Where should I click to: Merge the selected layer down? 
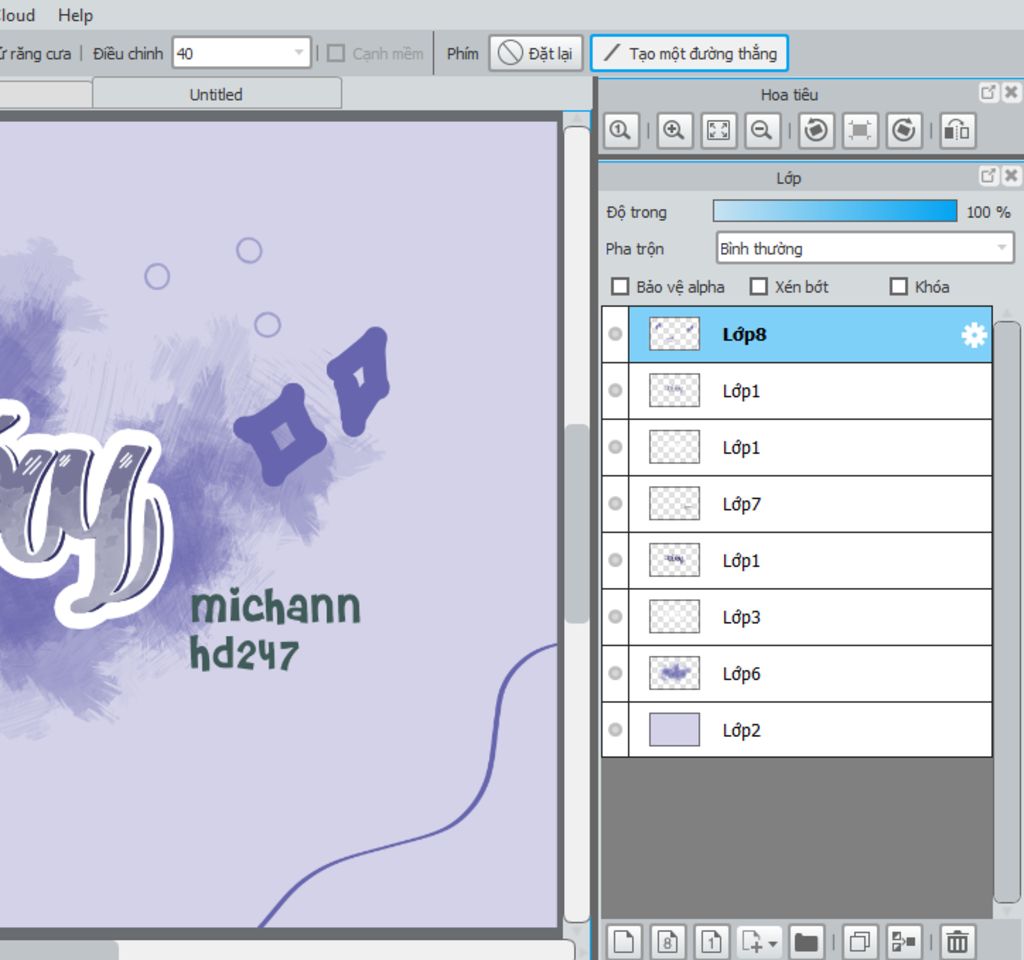[904, 942]
